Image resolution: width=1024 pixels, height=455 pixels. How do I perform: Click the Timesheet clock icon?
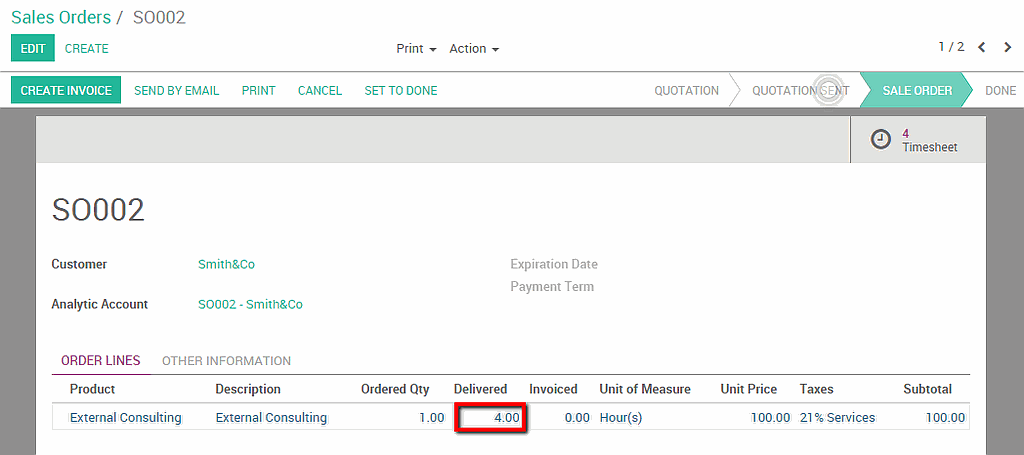point(880,140)
